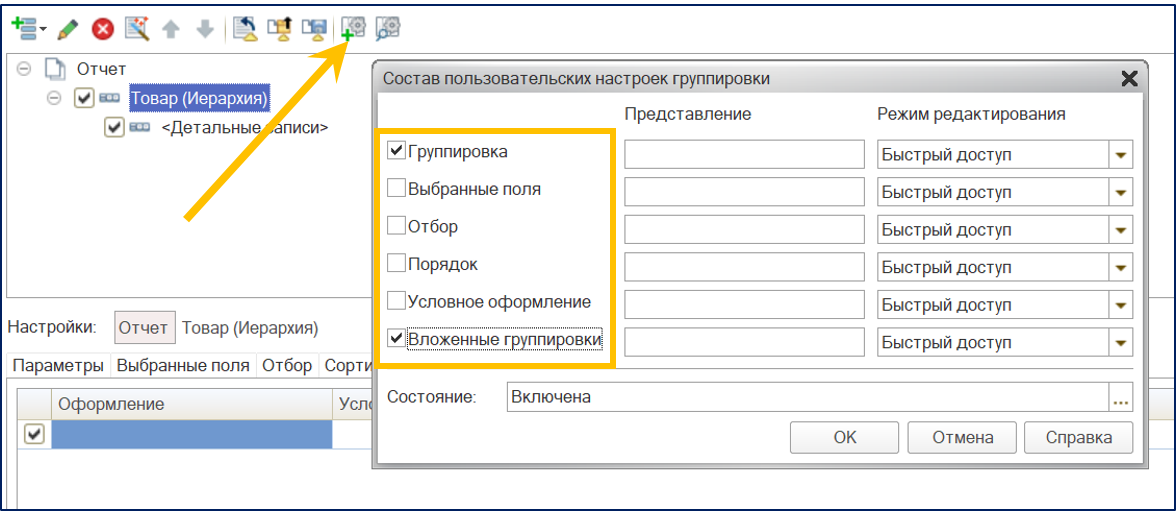The image size is (1176, 511).
Task: Open the edit mode dropdown for Группировка row
Action: pos(1120,155)
